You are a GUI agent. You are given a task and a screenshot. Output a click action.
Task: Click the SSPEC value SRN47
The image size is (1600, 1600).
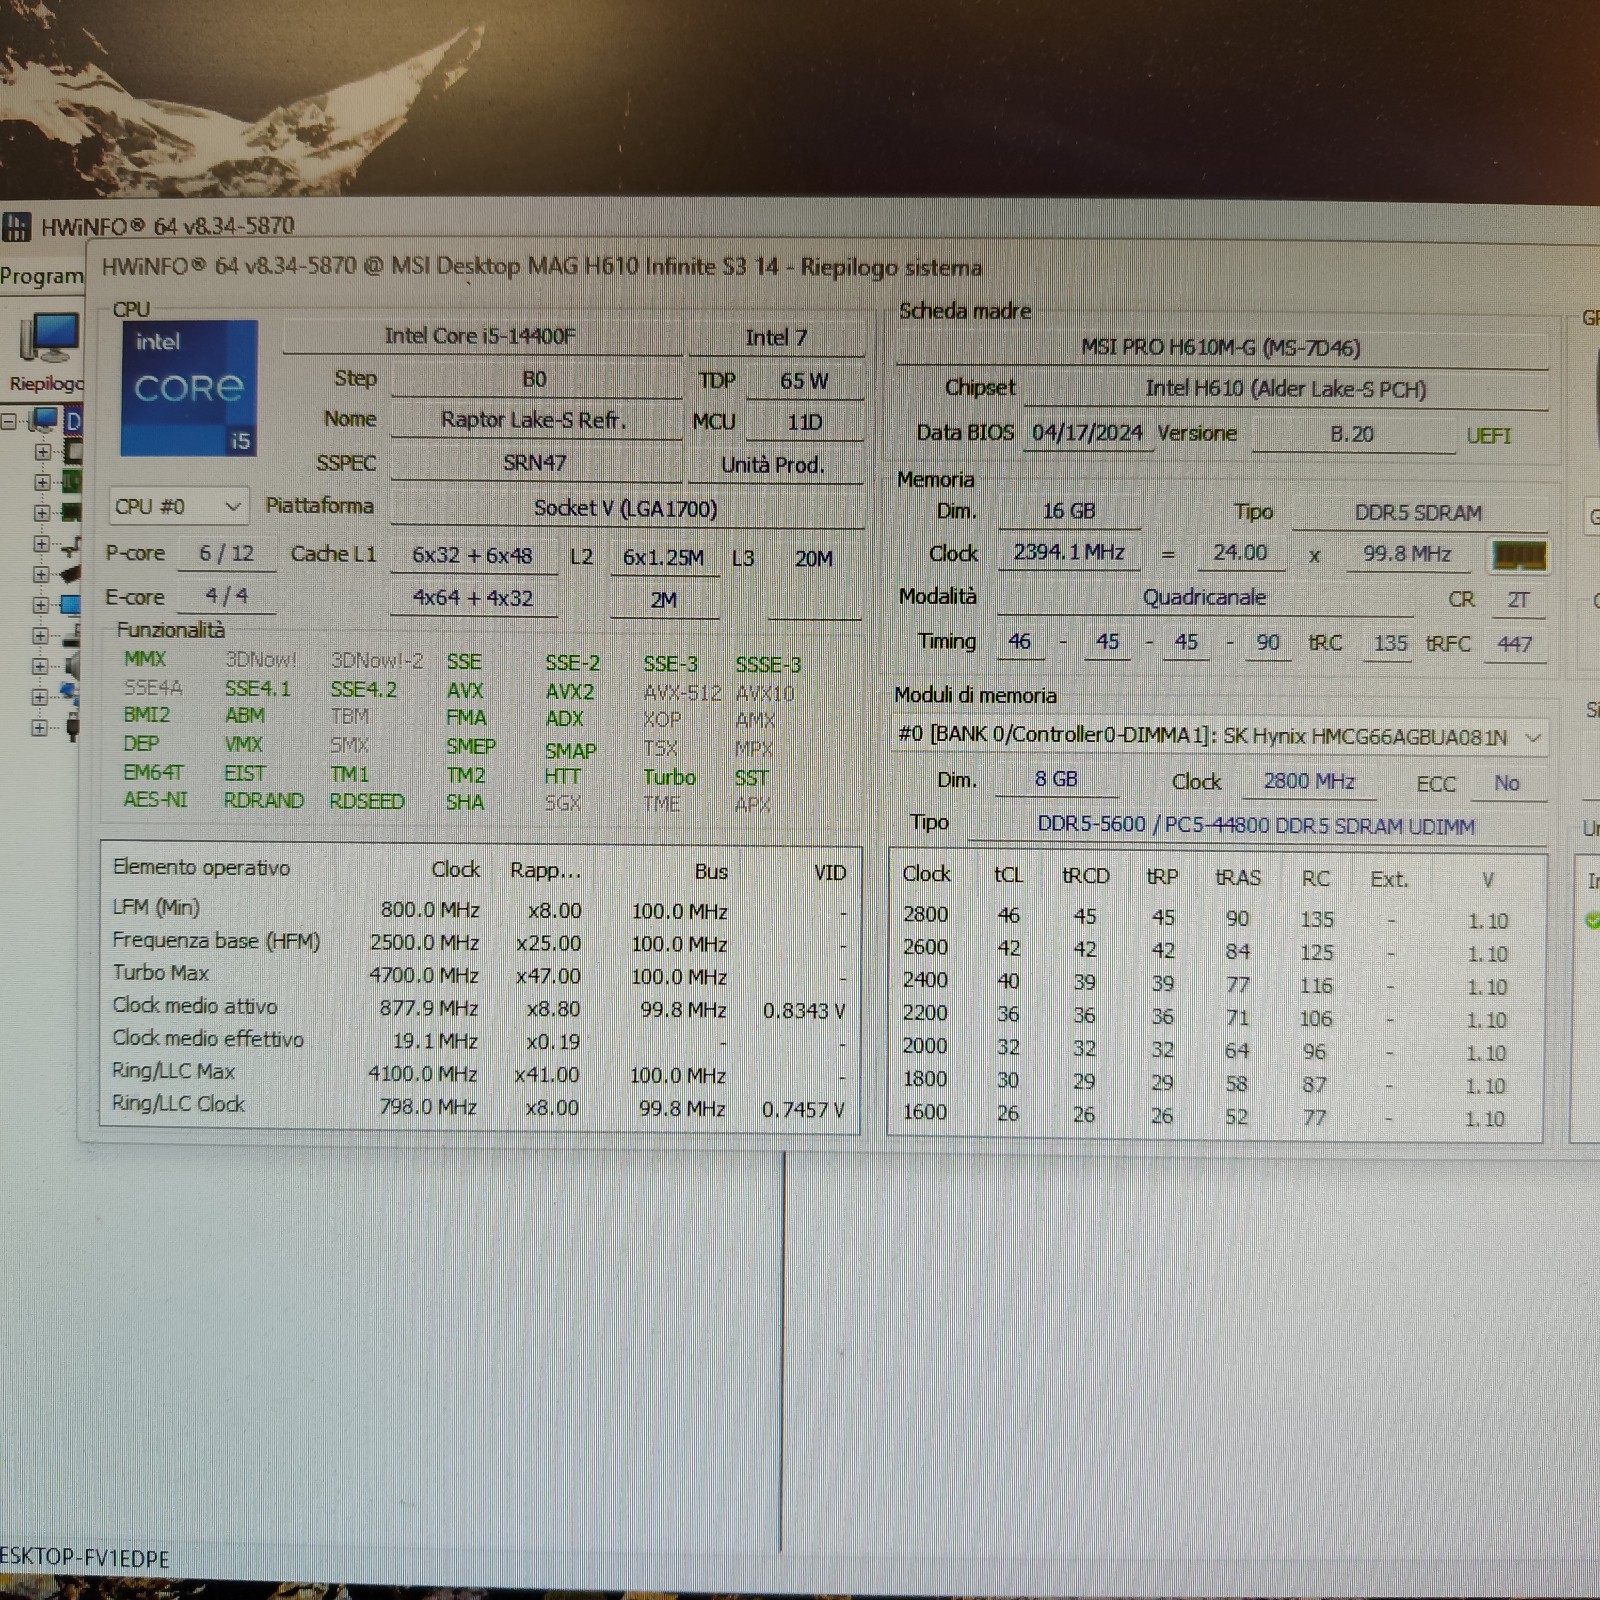pyautogui.click(x=535, y=463)
